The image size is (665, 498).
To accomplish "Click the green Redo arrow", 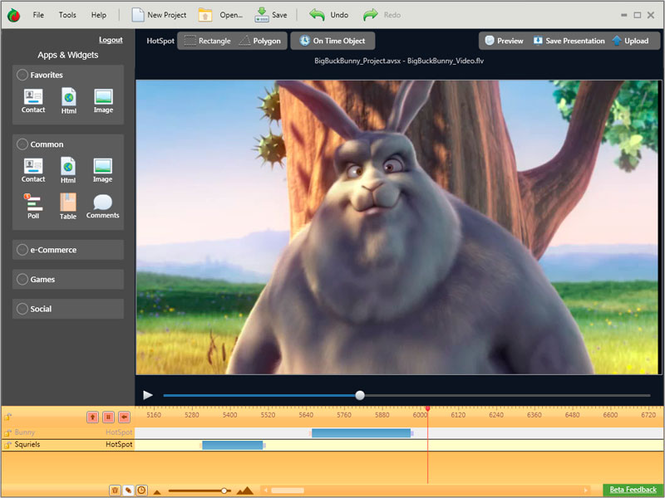I will (x=370, y=15).
